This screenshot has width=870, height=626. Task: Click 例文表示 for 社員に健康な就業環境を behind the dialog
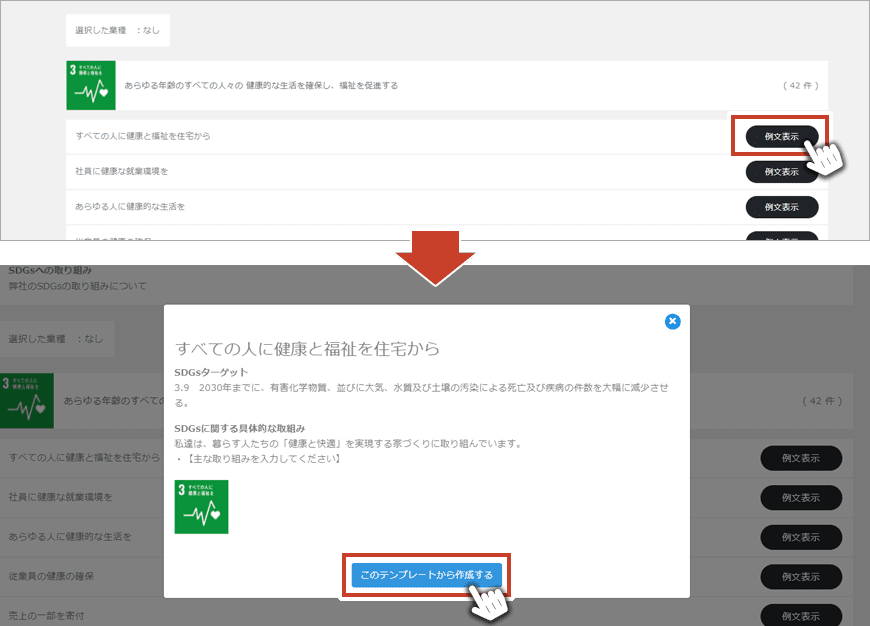[x=801, y=497]
